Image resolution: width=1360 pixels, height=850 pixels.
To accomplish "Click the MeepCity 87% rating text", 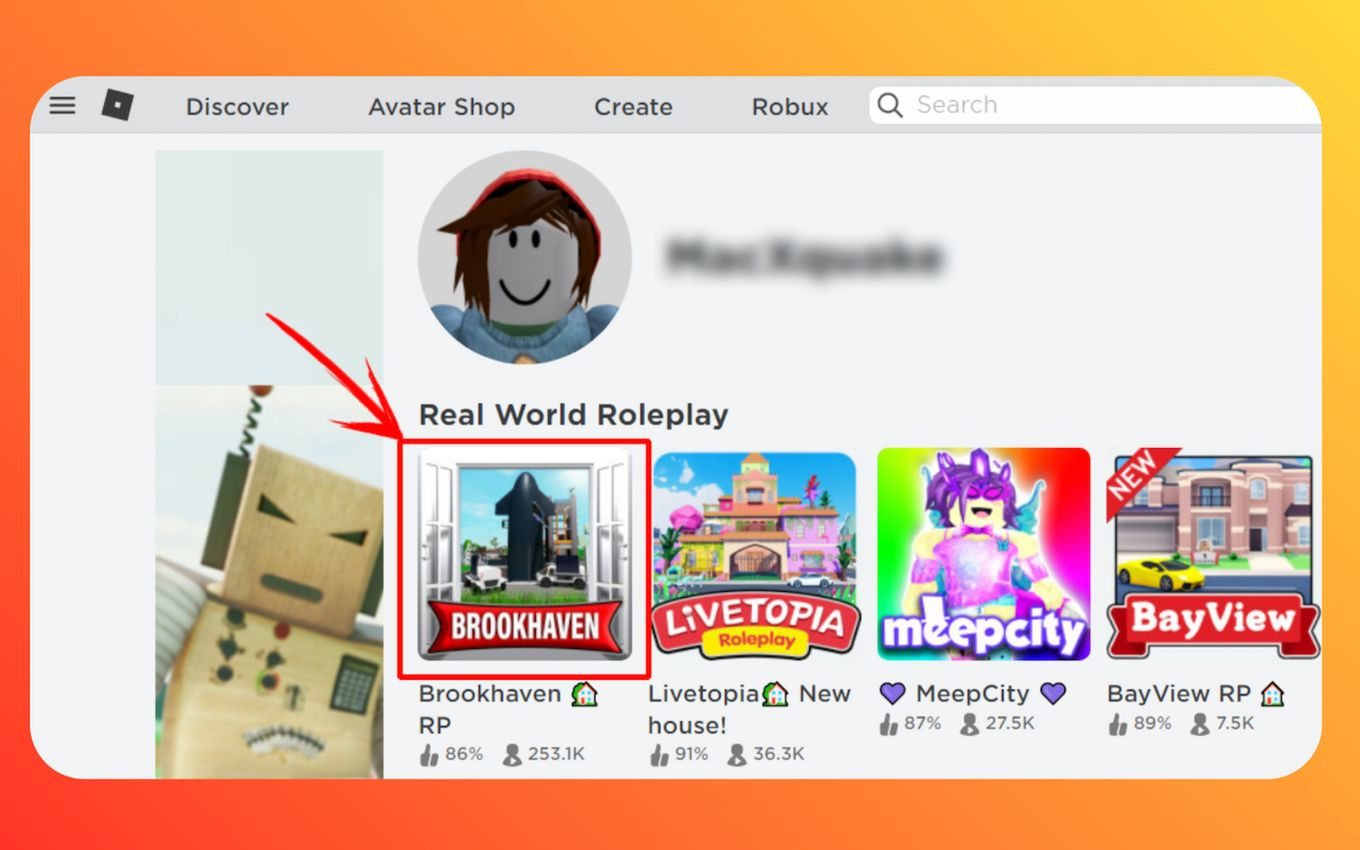I will point(922,723).
